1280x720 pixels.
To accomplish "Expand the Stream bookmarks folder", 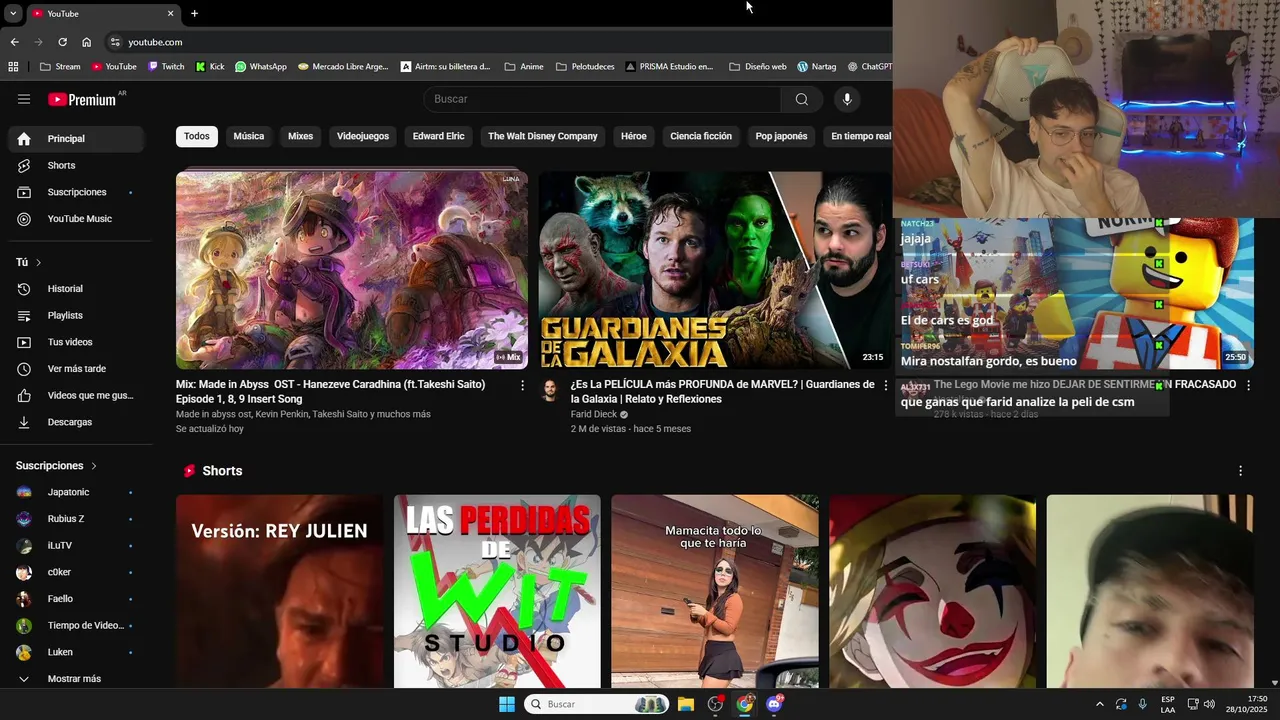I will pos(60,67).
